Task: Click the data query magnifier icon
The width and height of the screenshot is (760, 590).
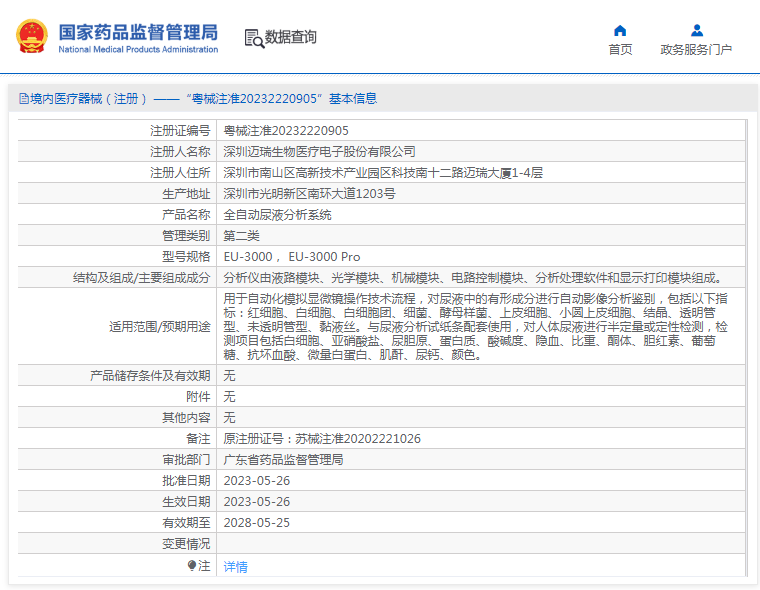Action: pyautogui.click(x=254, y=38)
